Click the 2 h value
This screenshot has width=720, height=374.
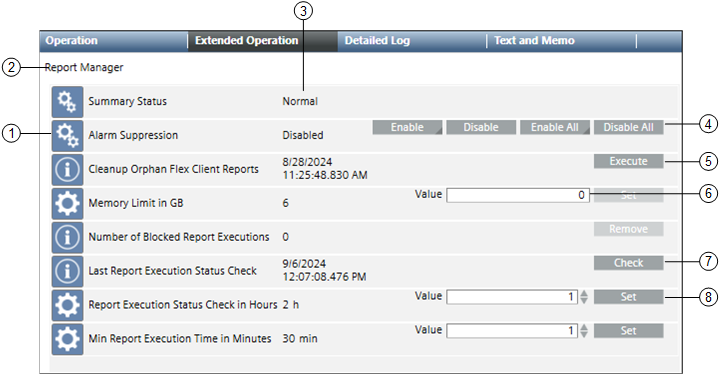pos(291,305)
